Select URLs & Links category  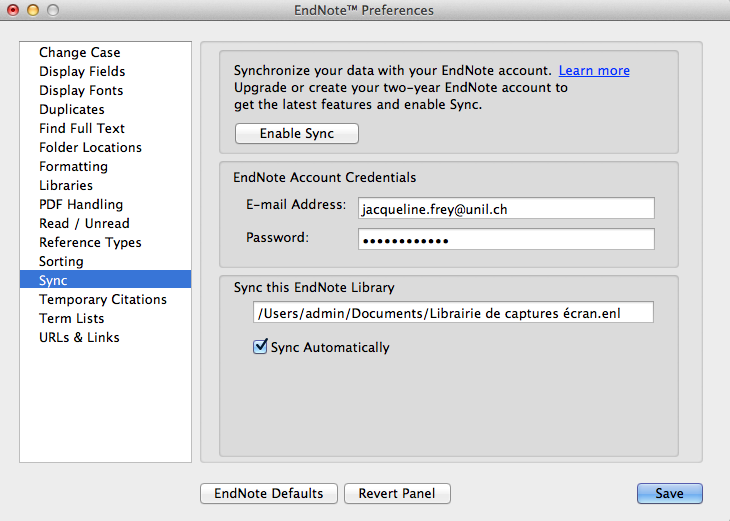click(79, 337)
